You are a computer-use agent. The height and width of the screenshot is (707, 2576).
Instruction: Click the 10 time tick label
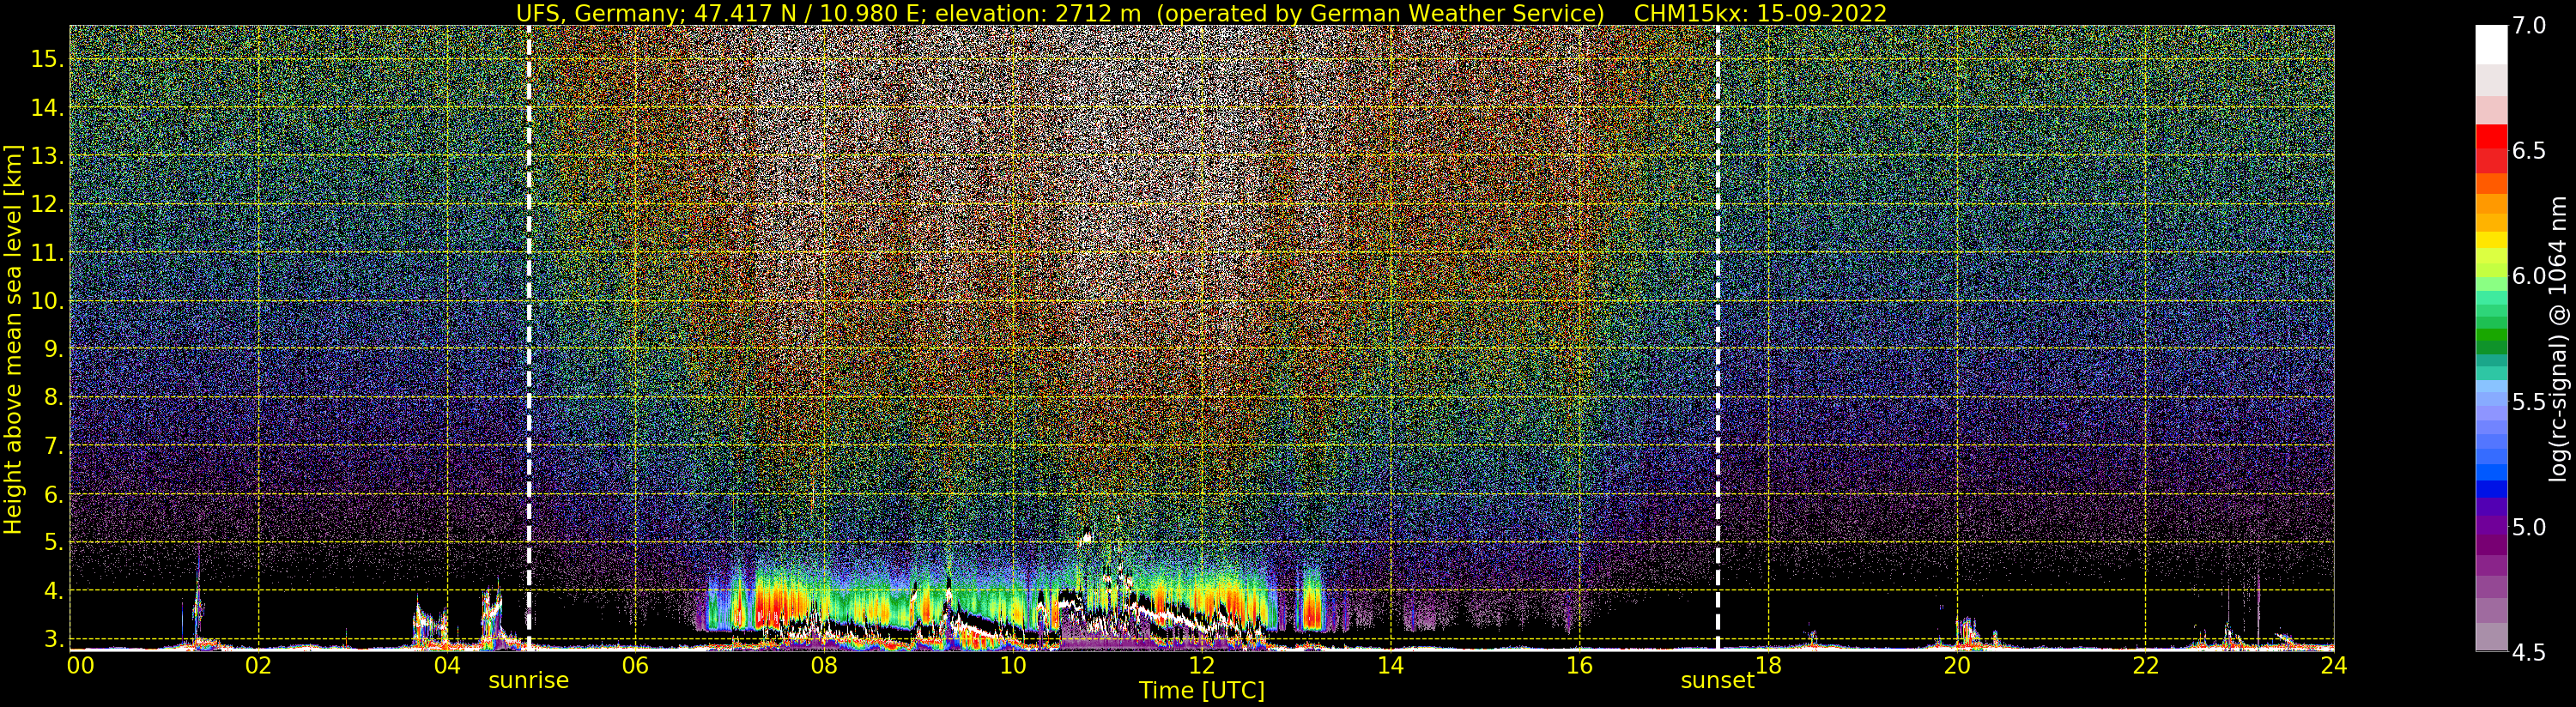coord(1013,665)
